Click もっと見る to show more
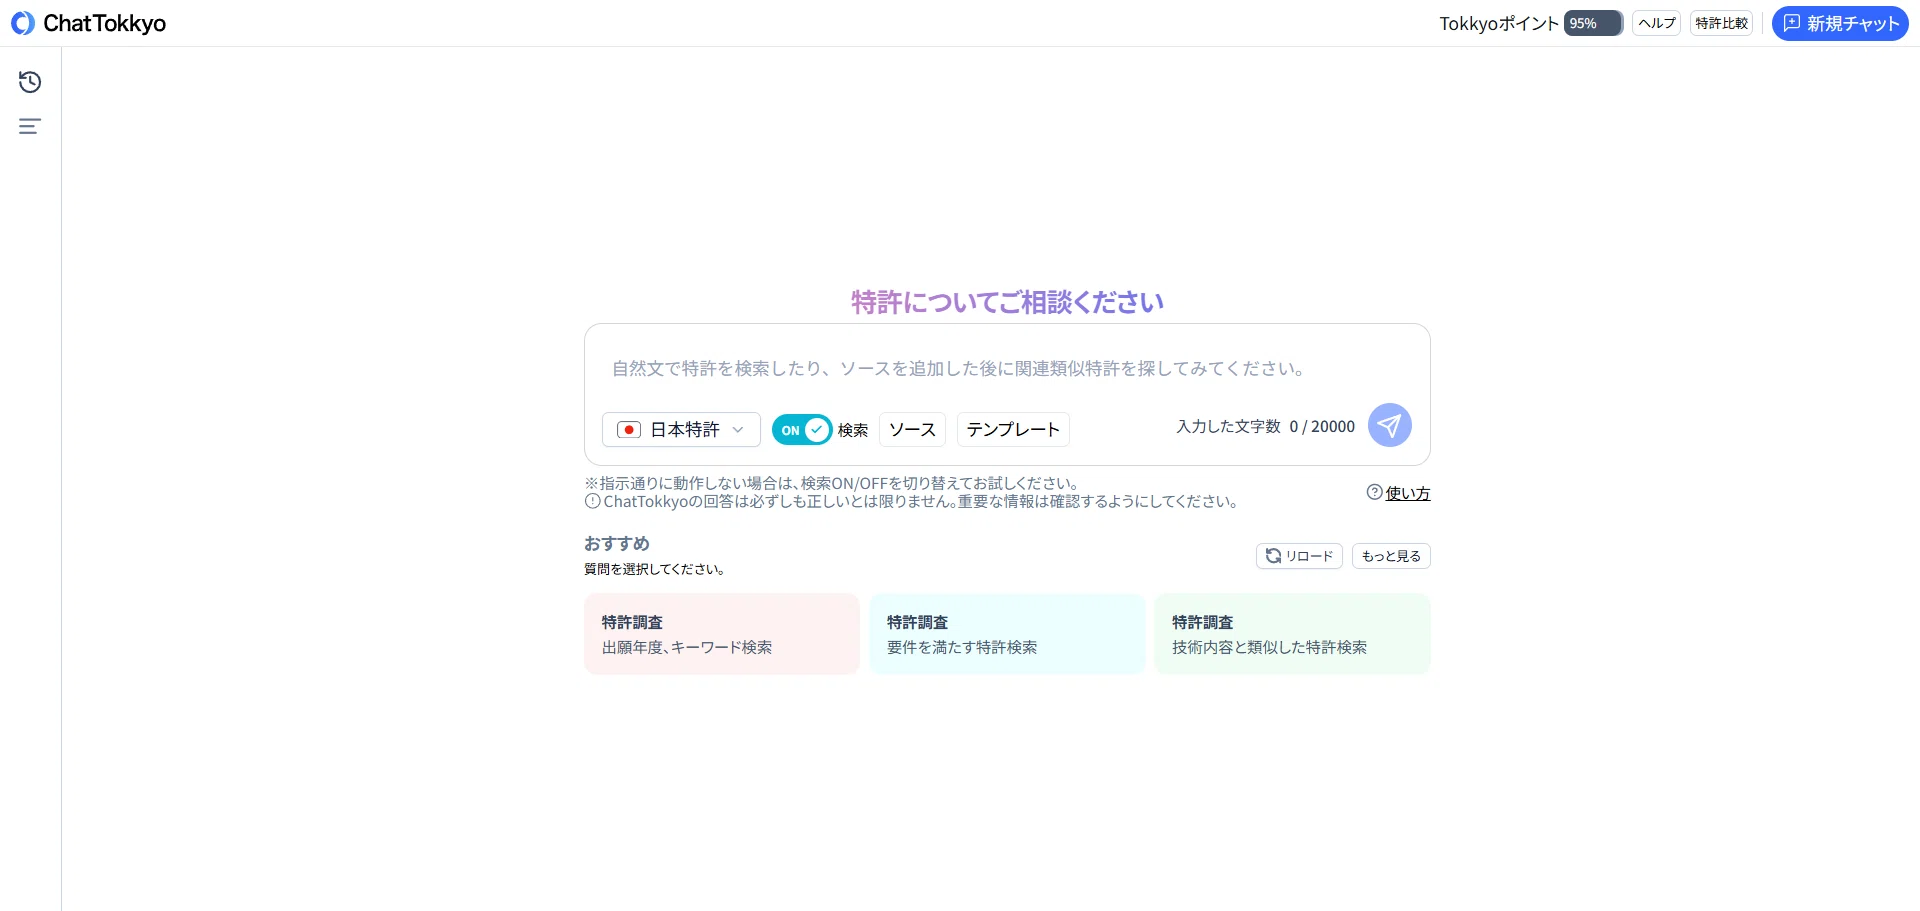 click(x=1391, y=556)
